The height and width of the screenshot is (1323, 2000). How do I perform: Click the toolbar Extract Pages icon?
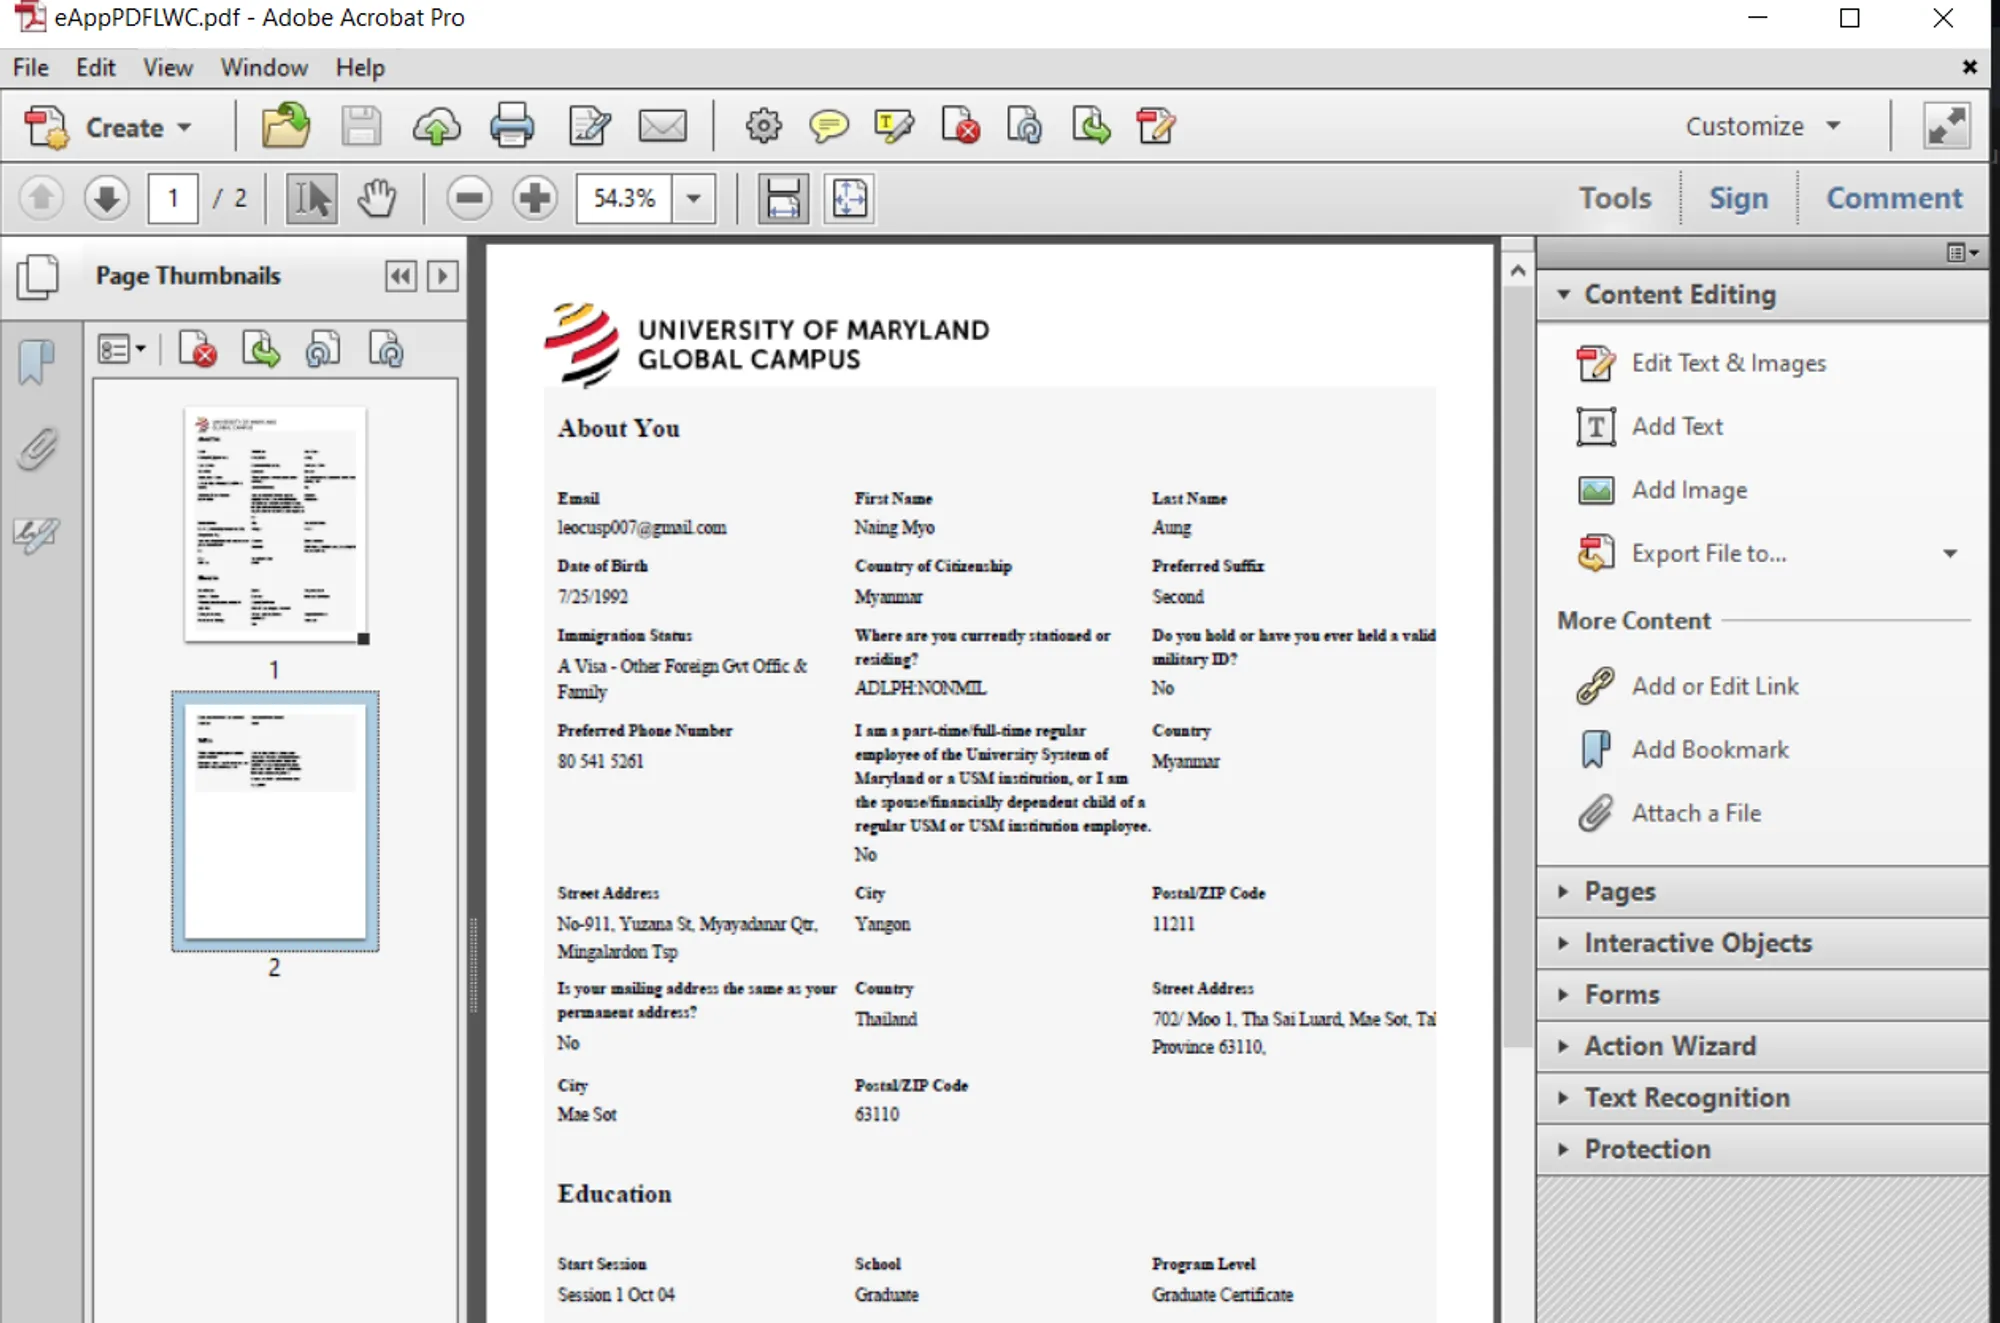[x=1090, y=127]
